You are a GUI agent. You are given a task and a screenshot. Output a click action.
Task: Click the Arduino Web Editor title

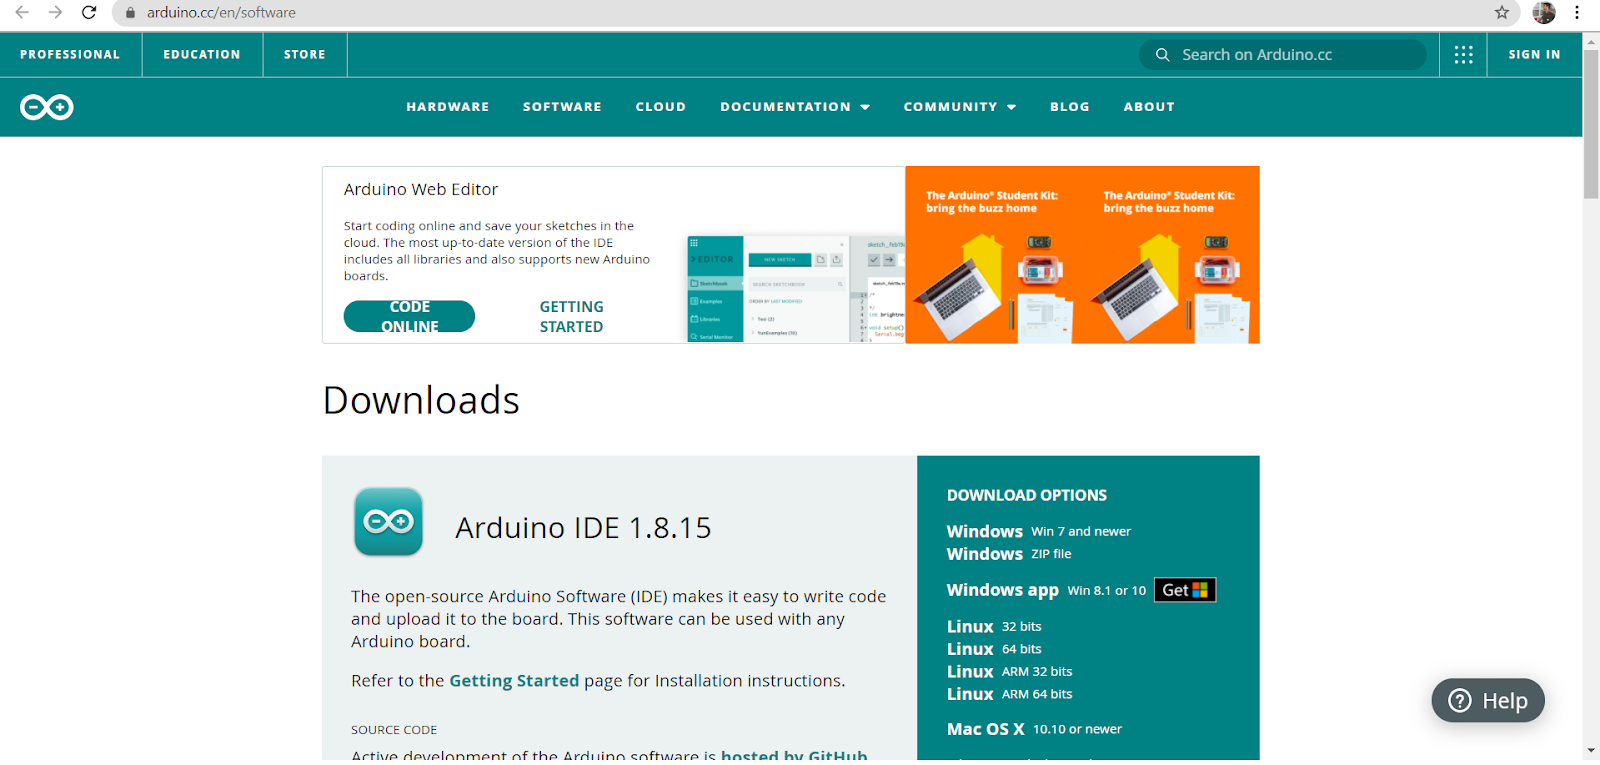click(421, 189)
